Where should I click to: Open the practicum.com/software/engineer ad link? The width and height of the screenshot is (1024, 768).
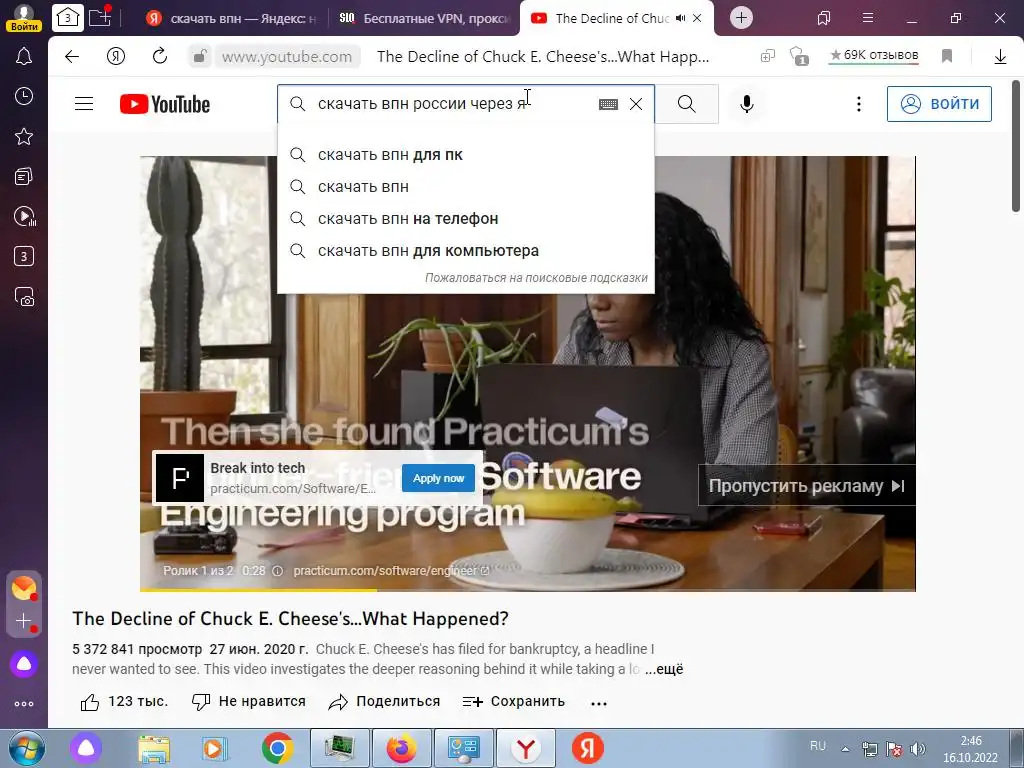tap(391, 571)
